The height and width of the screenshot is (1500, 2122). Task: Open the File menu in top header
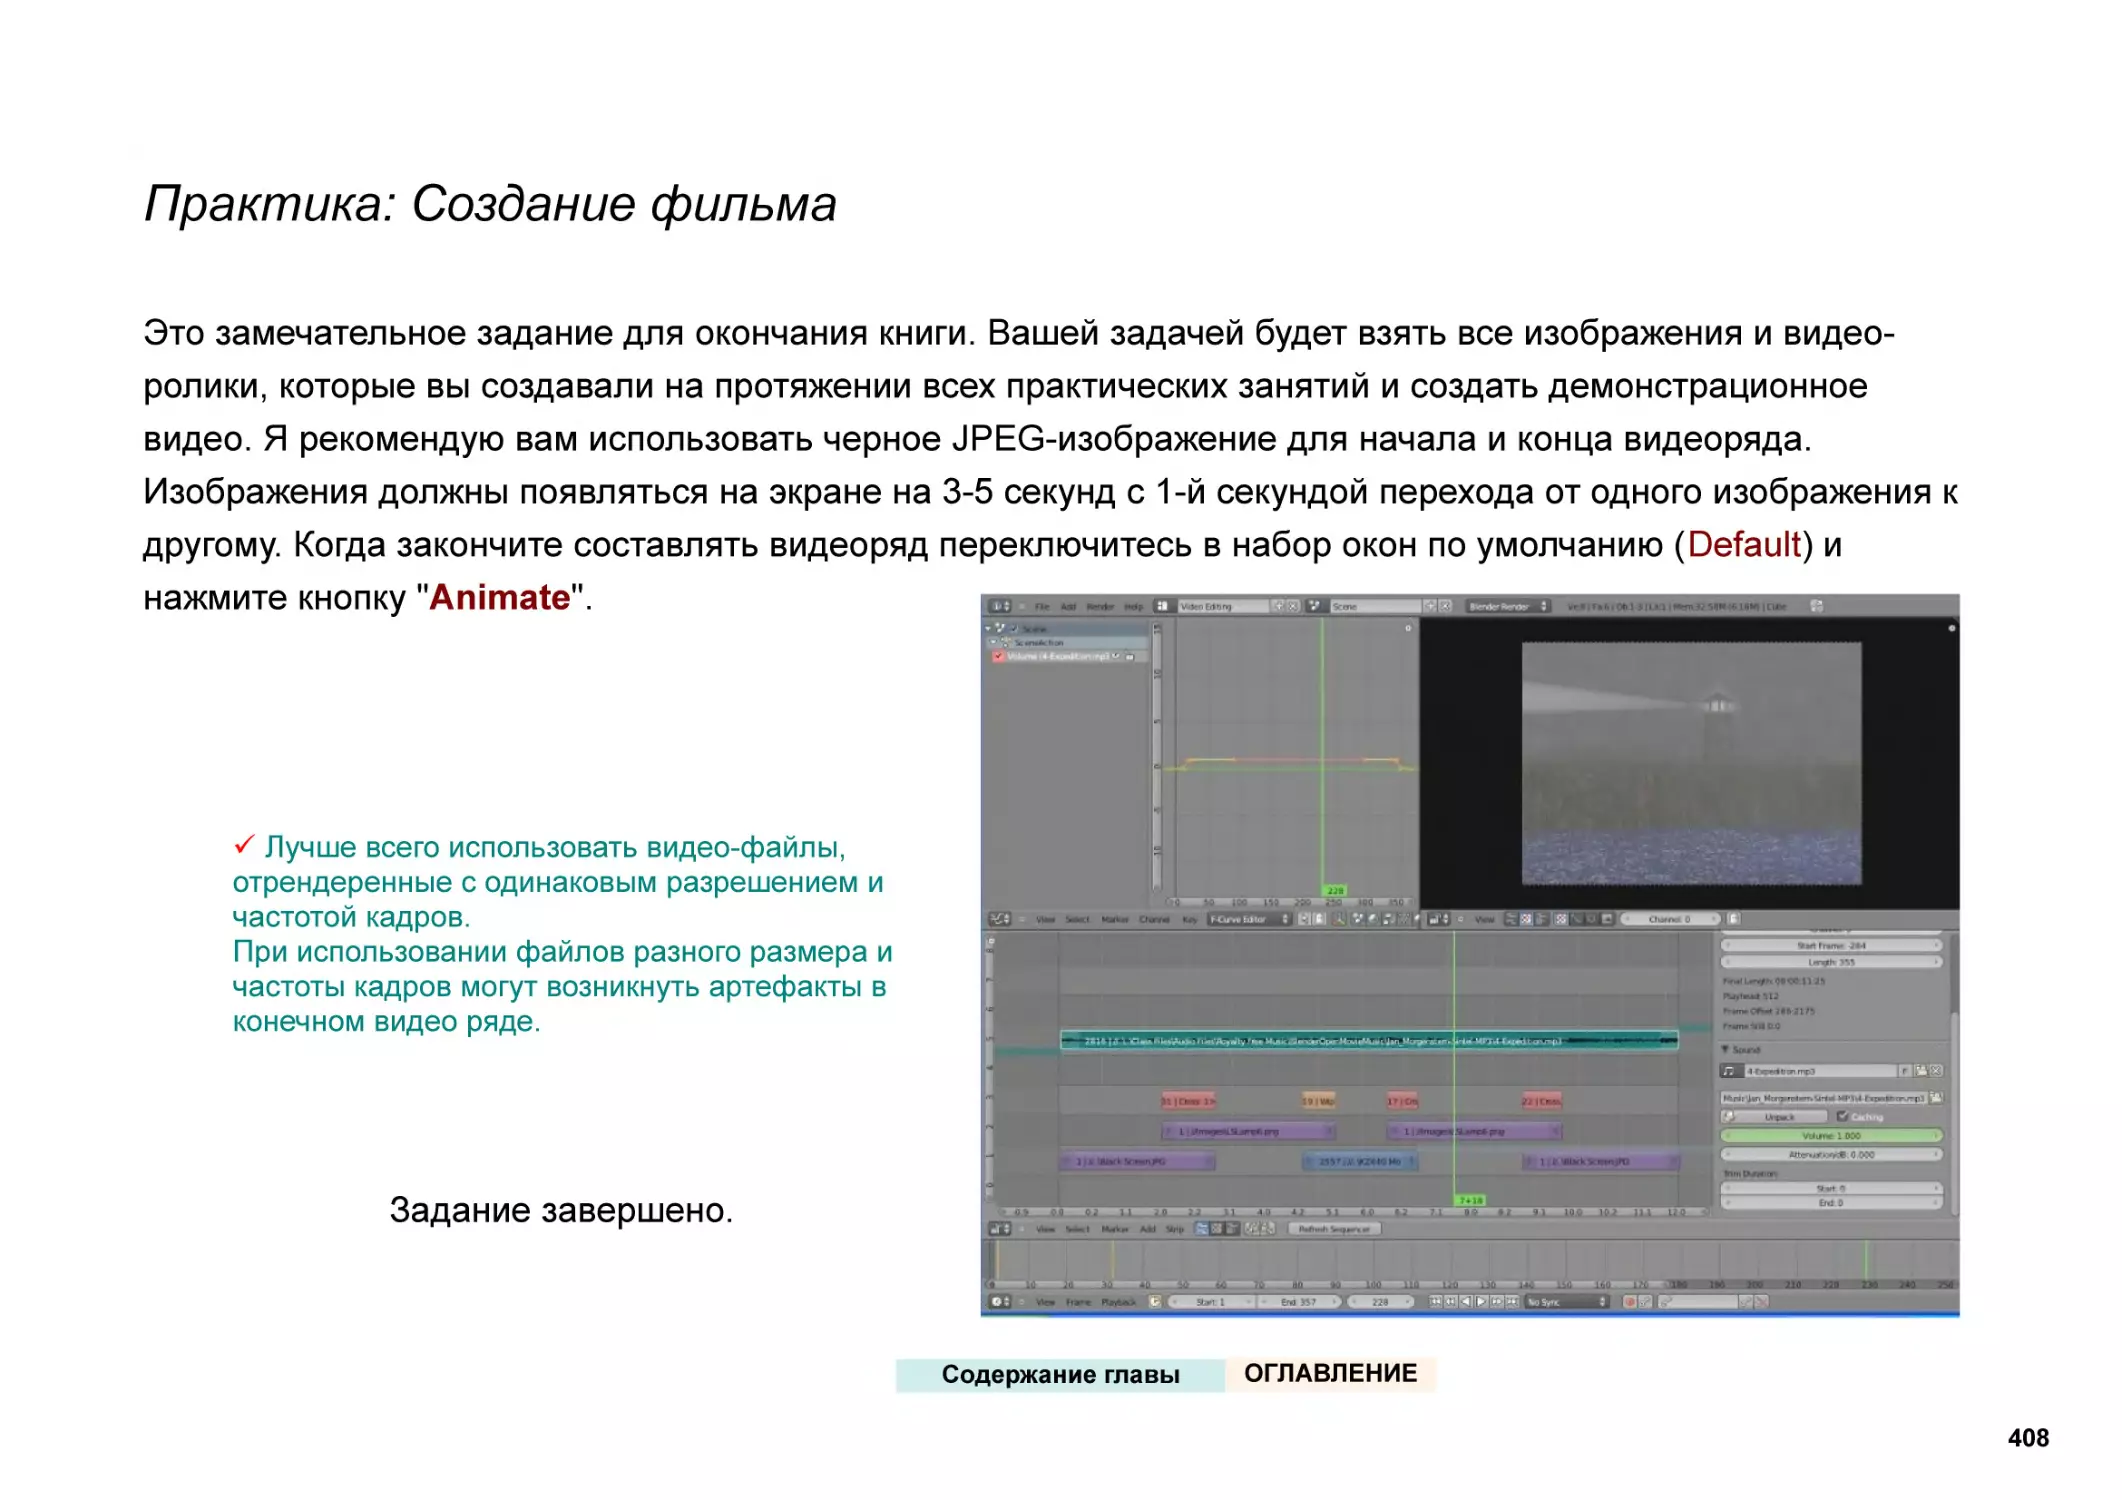click(x=1042, y=606)
